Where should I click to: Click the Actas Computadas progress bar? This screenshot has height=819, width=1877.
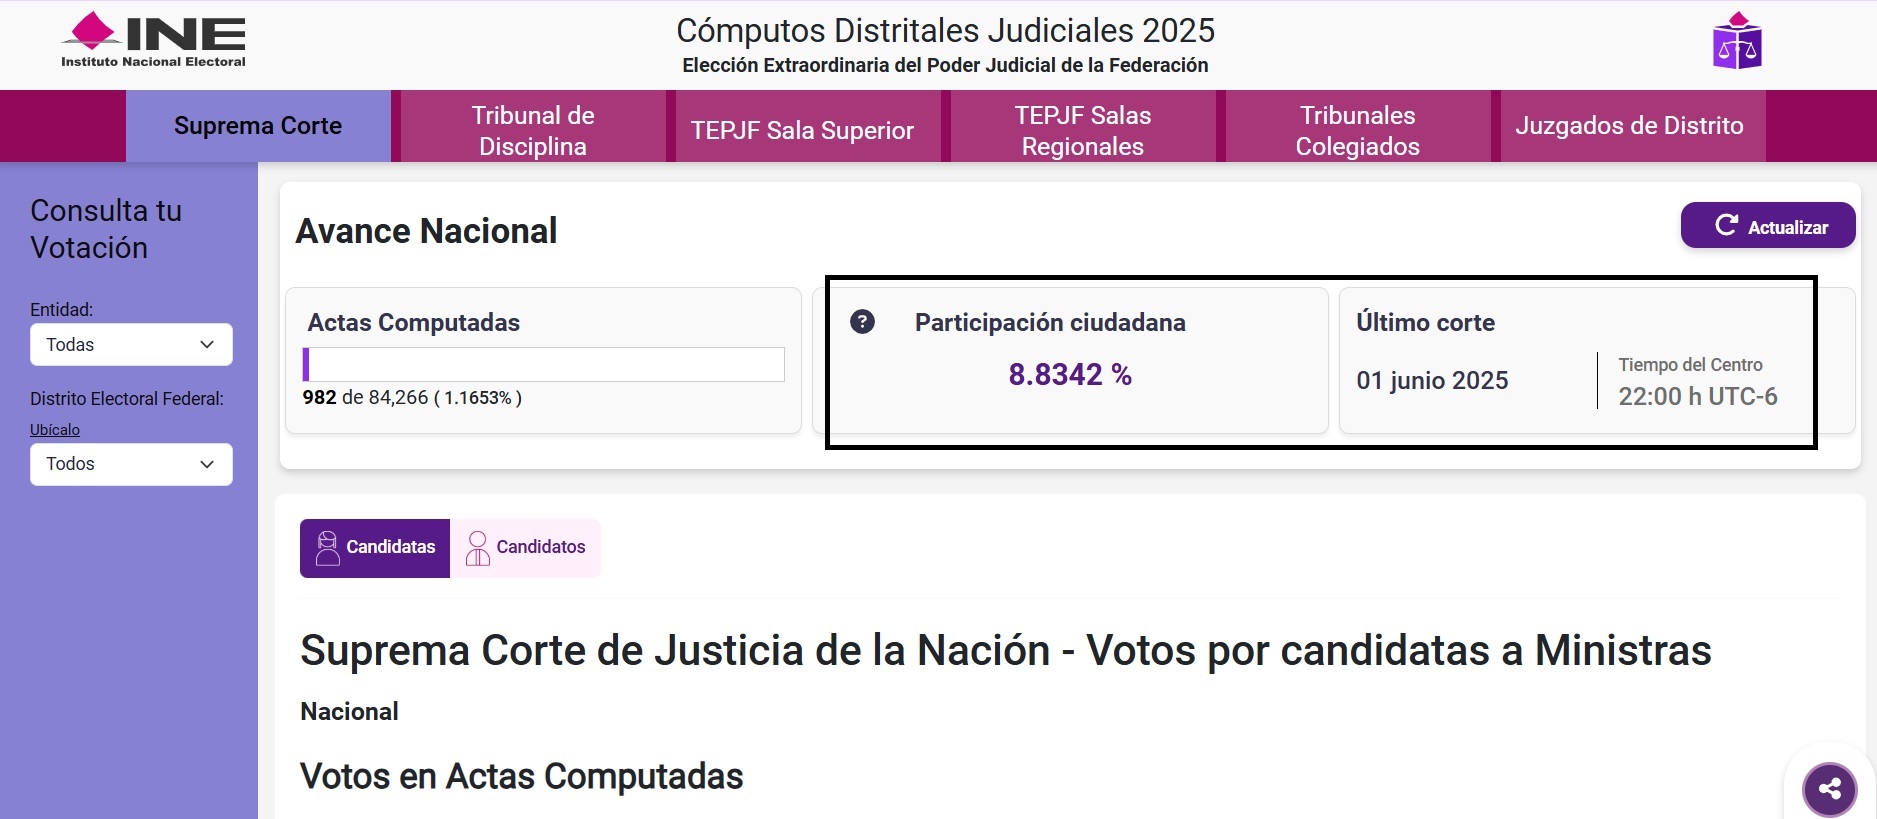[543, 364]
